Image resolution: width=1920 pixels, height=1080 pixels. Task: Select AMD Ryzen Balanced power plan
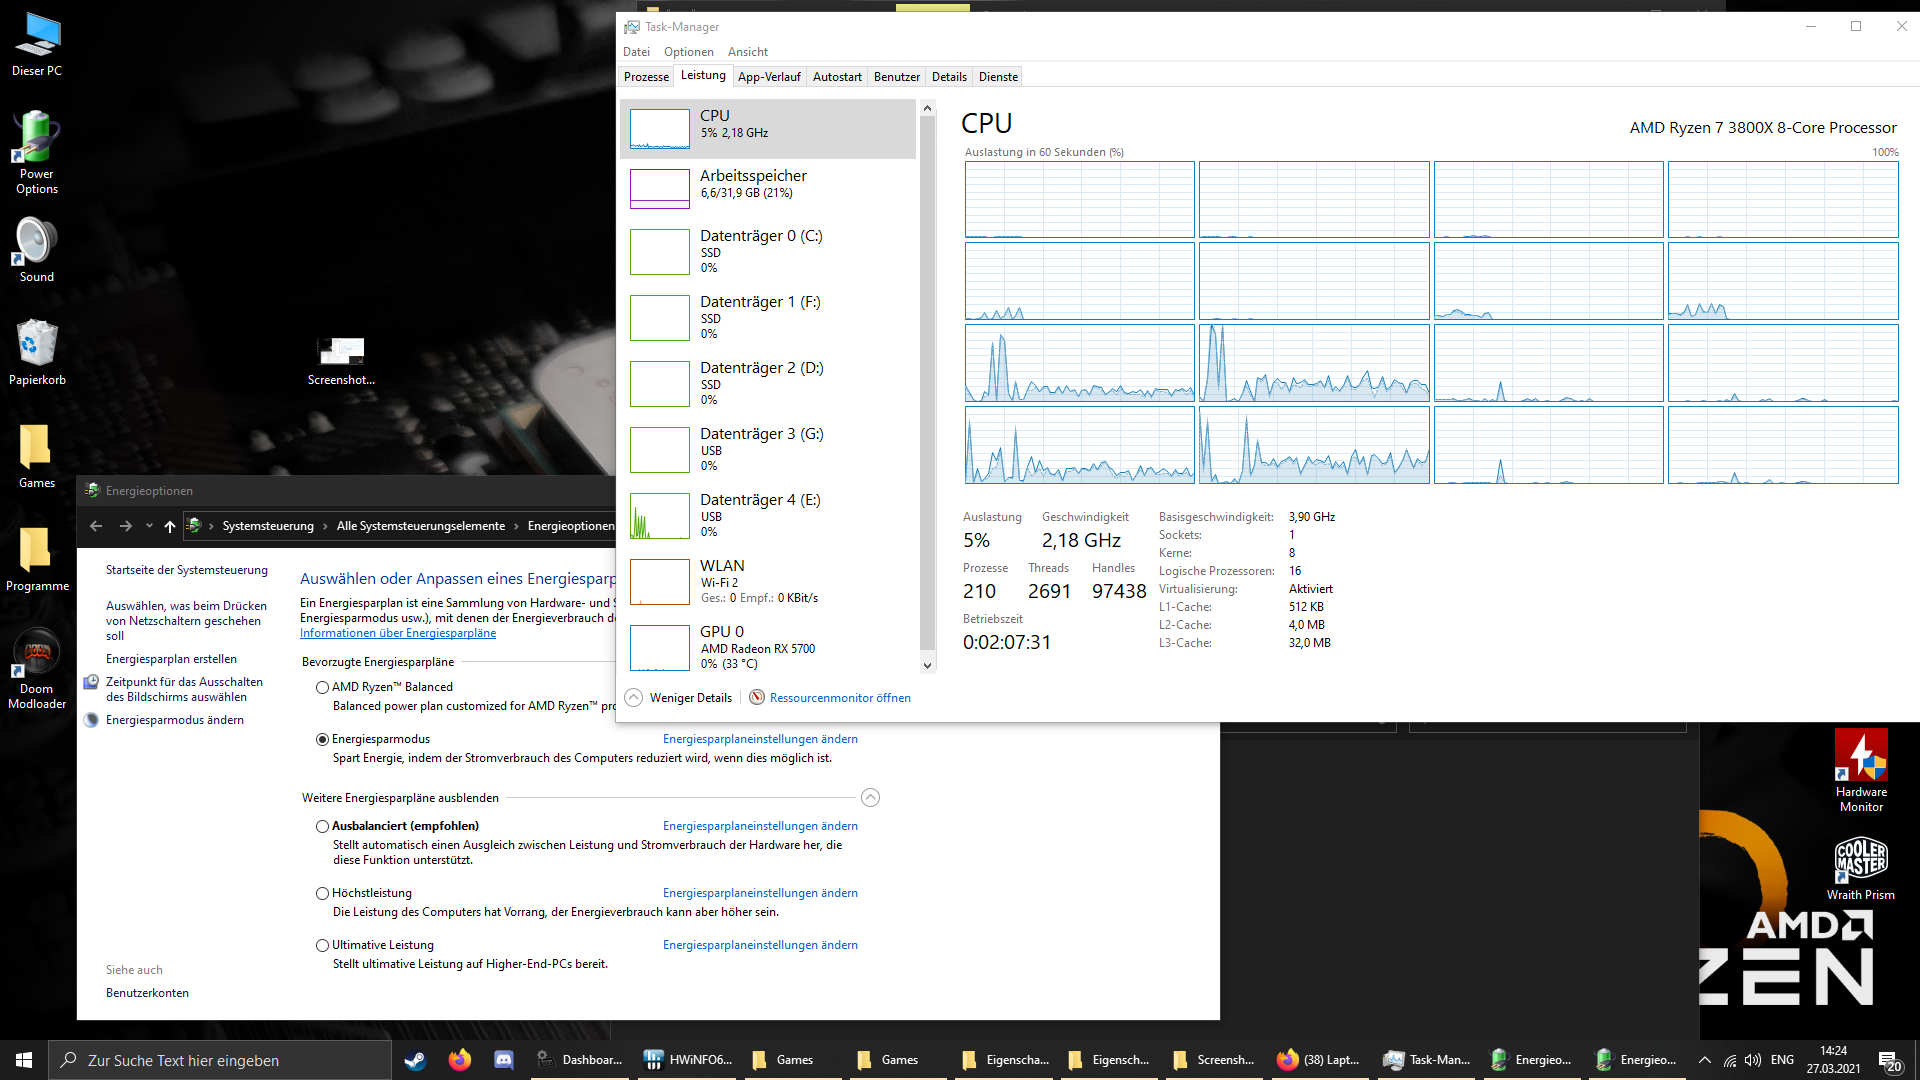(322, 687)
